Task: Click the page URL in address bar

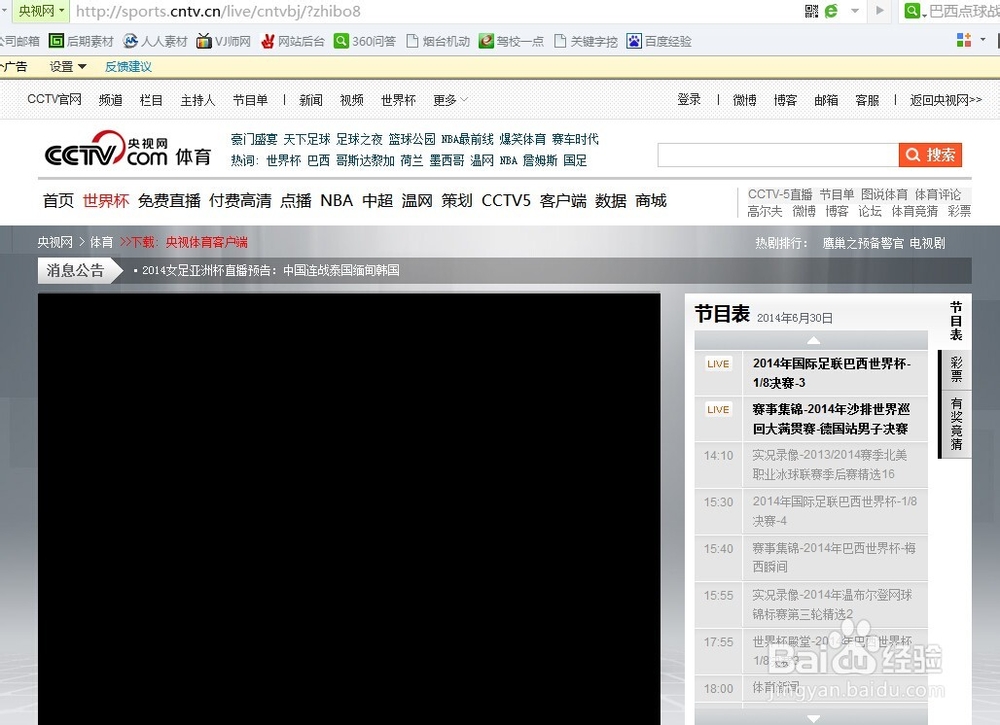Action: click(218, 11)
